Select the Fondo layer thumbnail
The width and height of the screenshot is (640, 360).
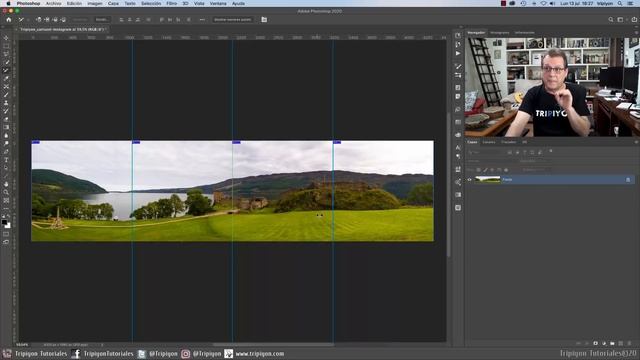point(488,180)
